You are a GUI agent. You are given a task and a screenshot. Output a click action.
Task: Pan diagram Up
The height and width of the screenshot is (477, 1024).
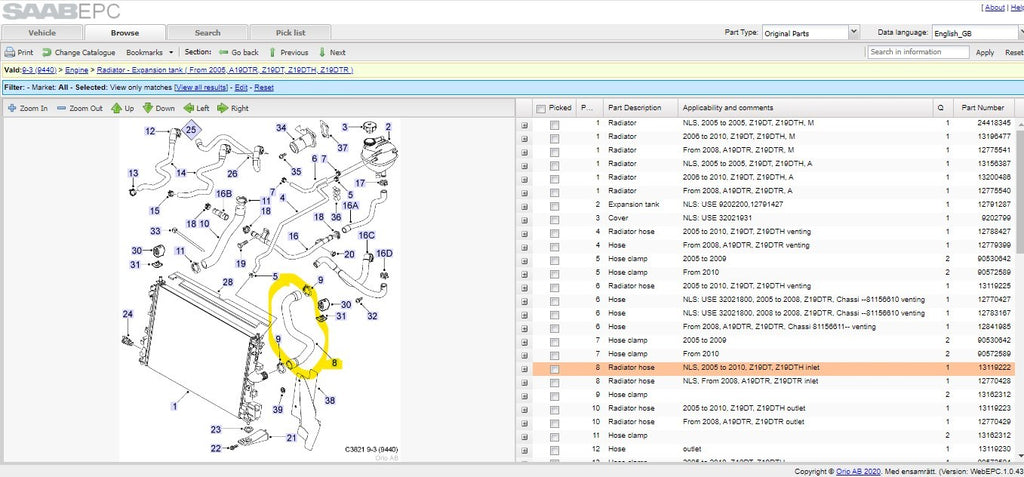coord(122,108)
